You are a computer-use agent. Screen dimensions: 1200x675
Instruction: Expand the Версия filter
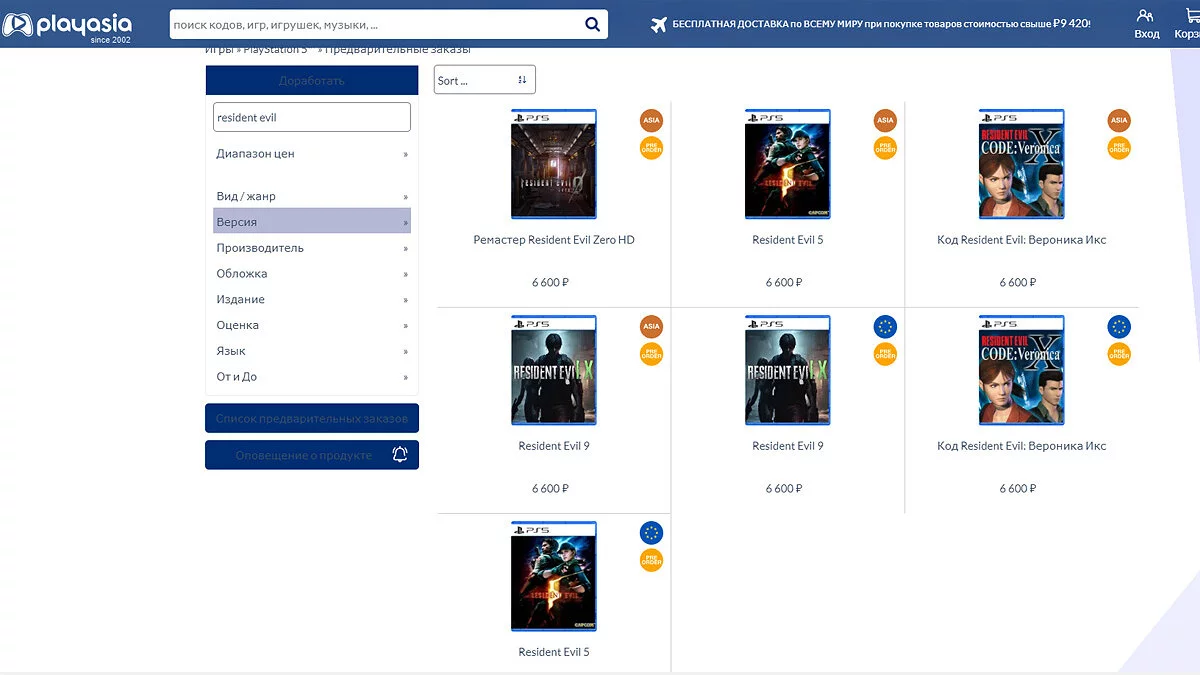[311, 222]
